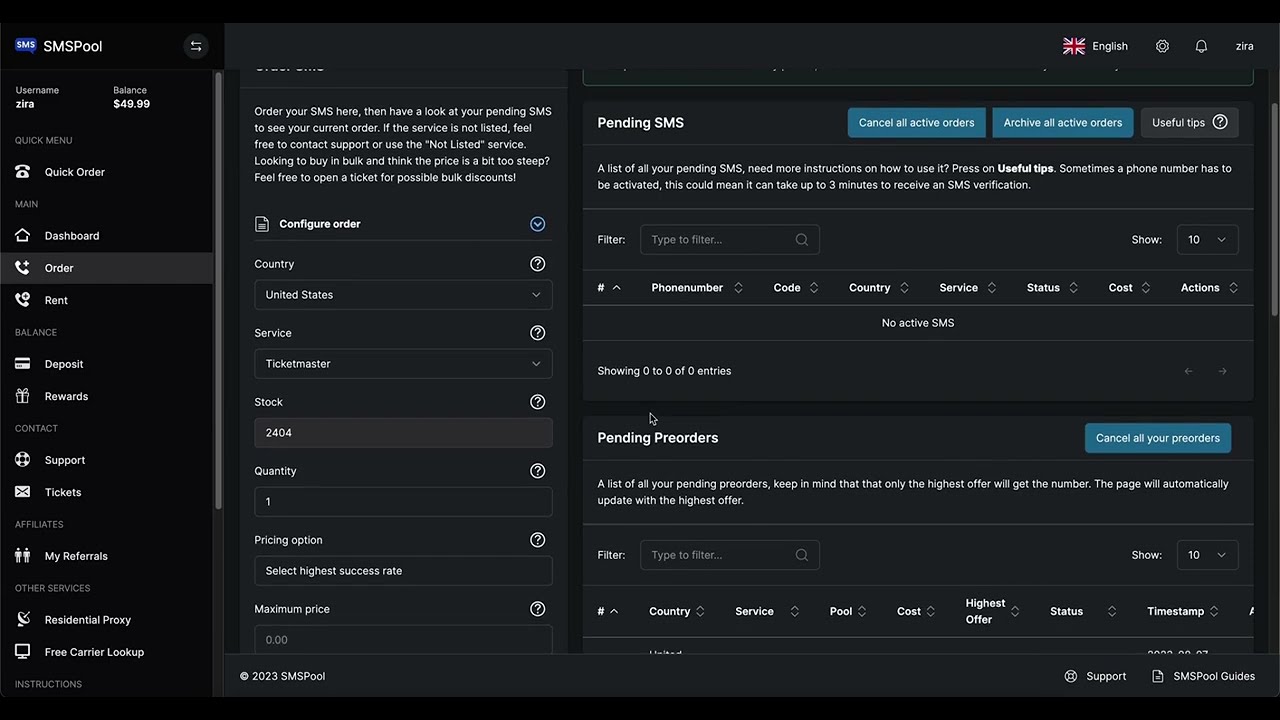Click the Maximum price input field
1280x720 pixels.
(x=403, y=639)
